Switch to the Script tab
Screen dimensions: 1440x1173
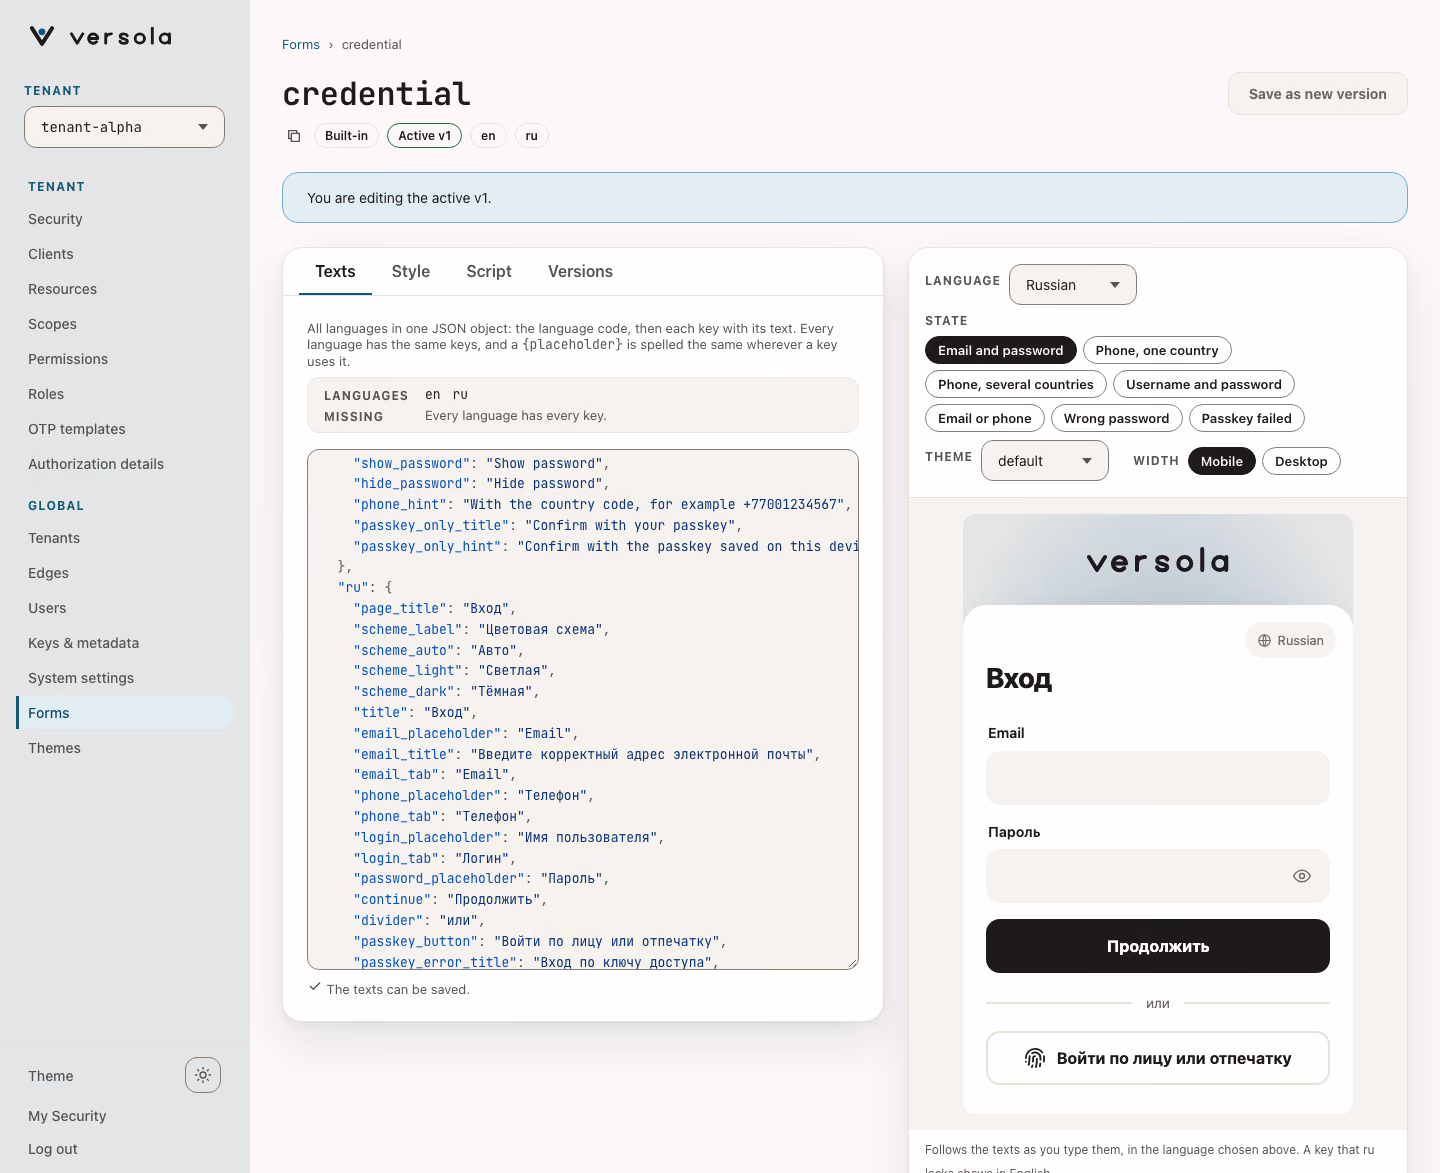pos(489,271)
